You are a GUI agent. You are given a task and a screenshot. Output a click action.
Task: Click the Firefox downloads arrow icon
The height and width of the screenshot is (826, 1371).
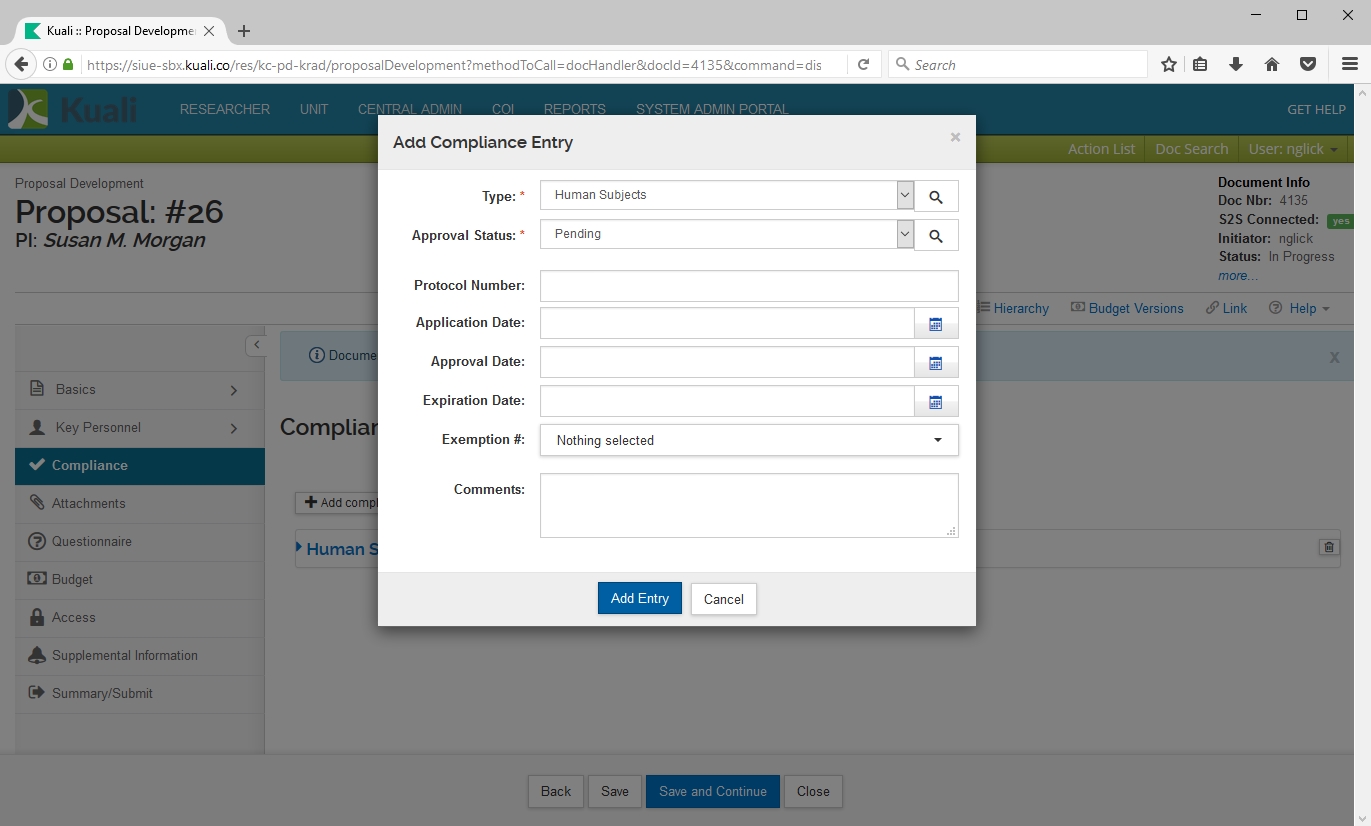point(1236,65)
